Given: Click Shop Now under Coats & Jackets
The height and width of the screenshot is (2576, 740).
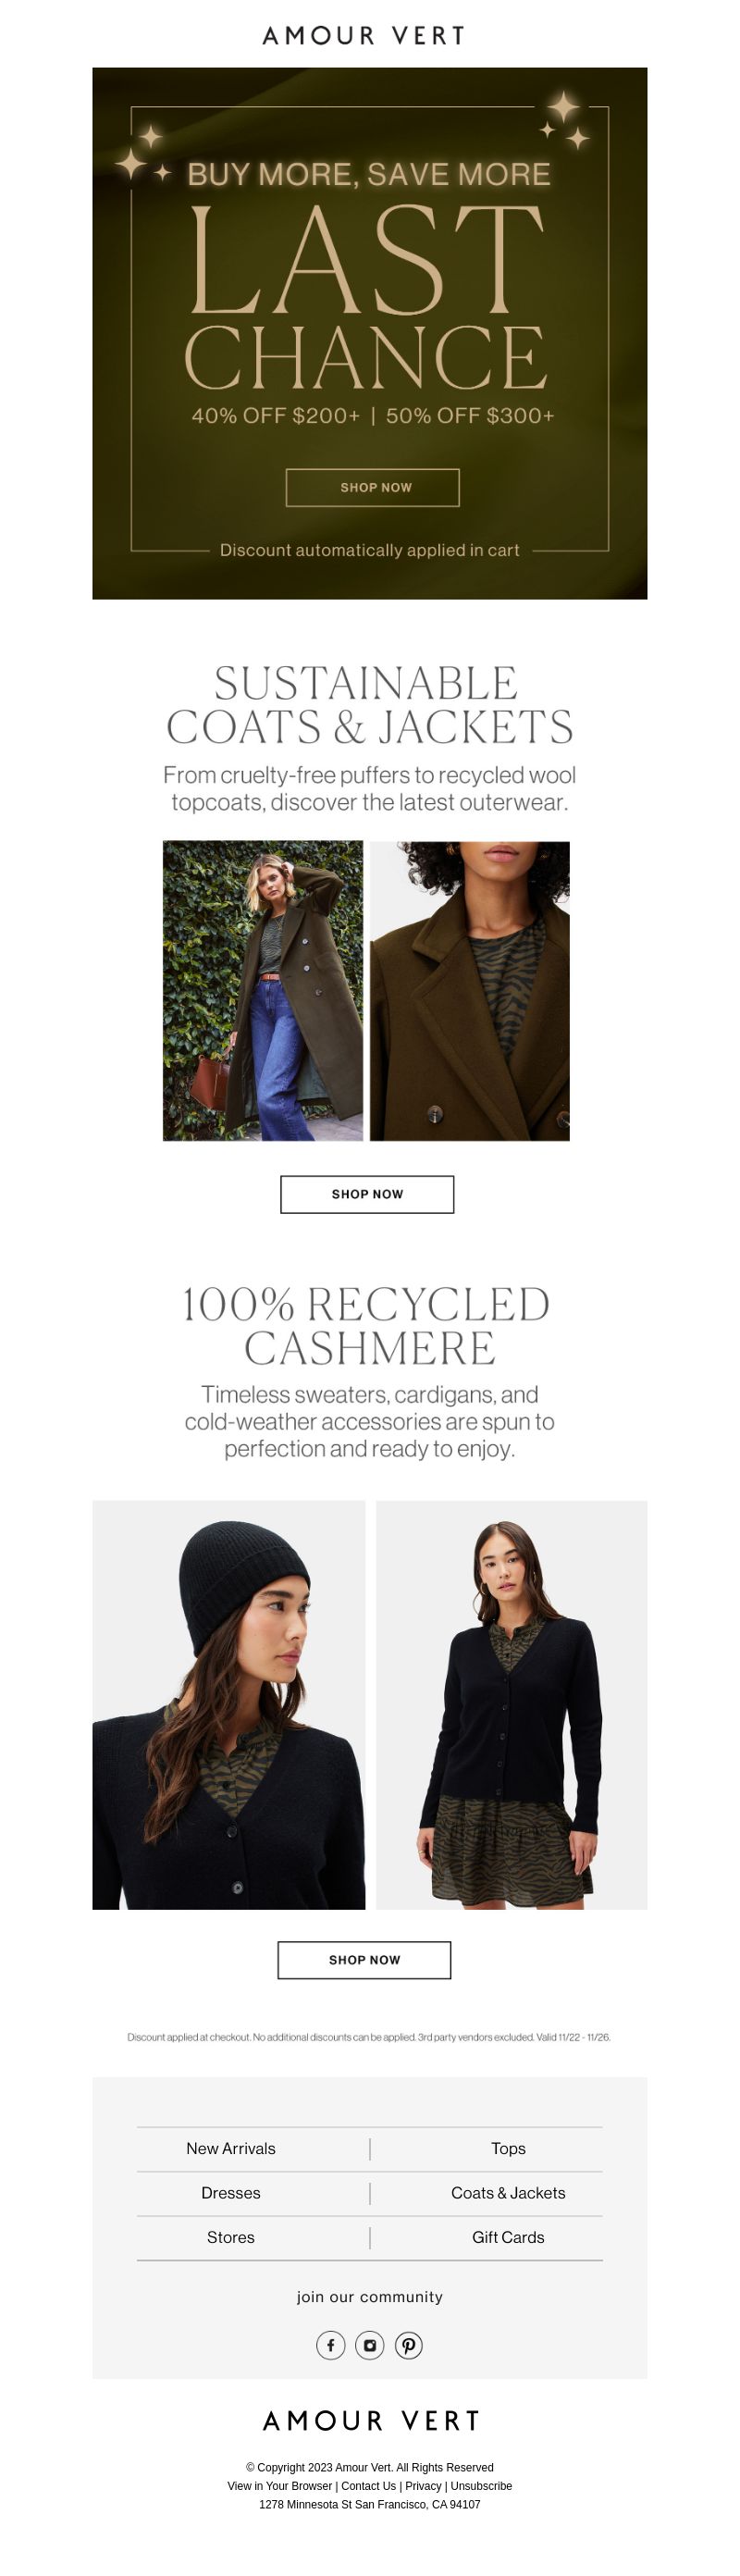Looking at the screenshot, I should tap(367, 1194).
